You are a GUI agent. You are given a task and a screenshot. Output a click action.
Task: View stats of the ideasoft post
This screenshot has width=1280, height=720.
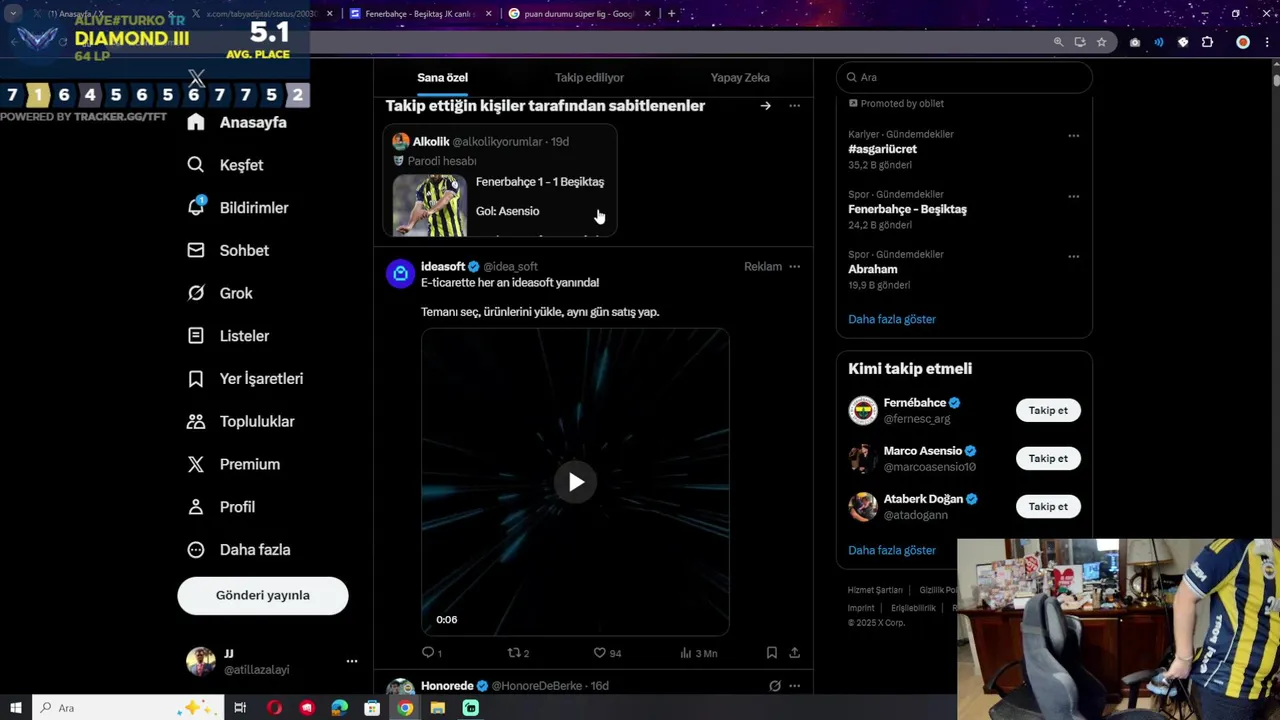[698, 653]
